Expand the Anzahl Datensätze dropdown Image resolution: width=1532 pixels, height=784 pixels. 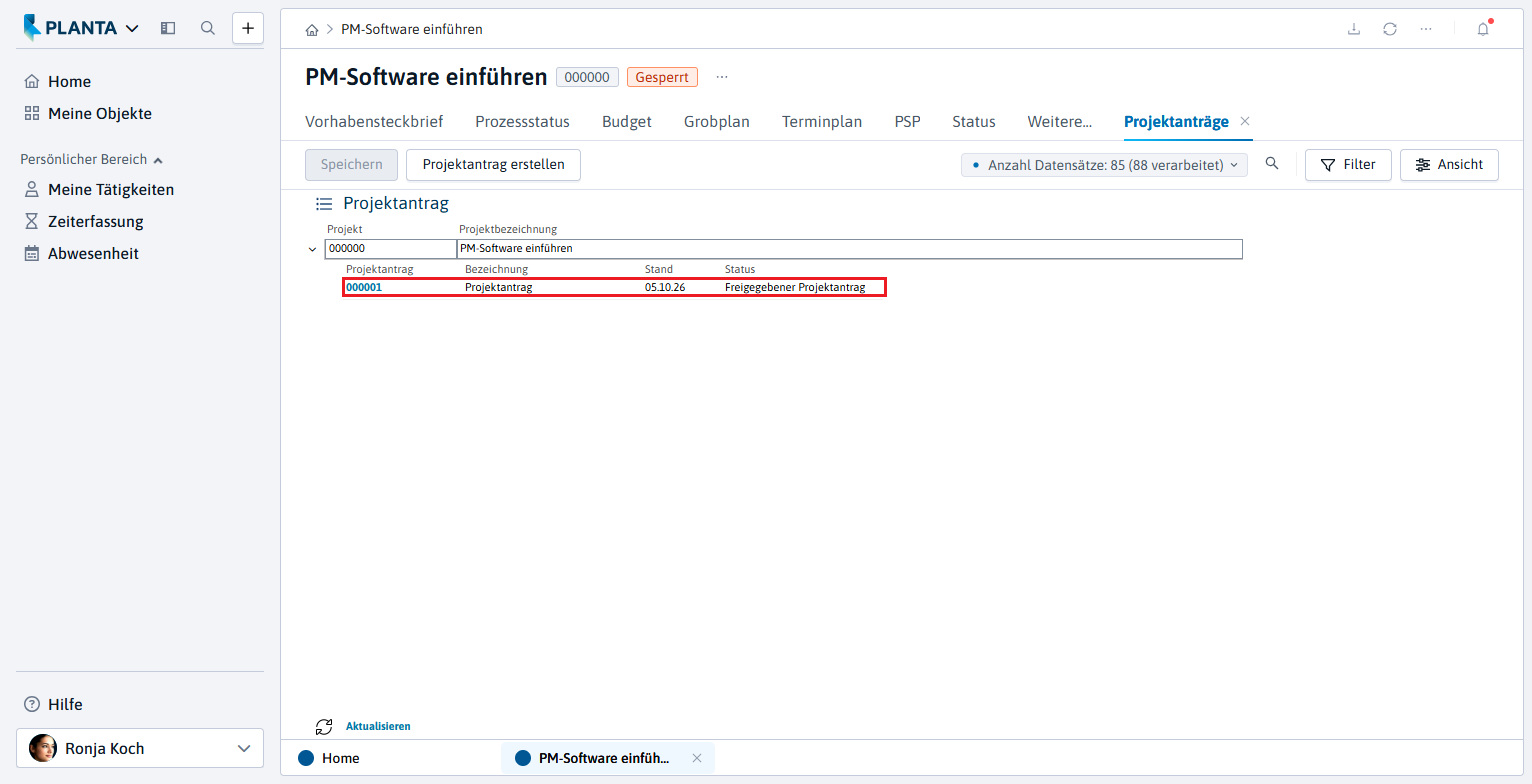point(1104,165)
